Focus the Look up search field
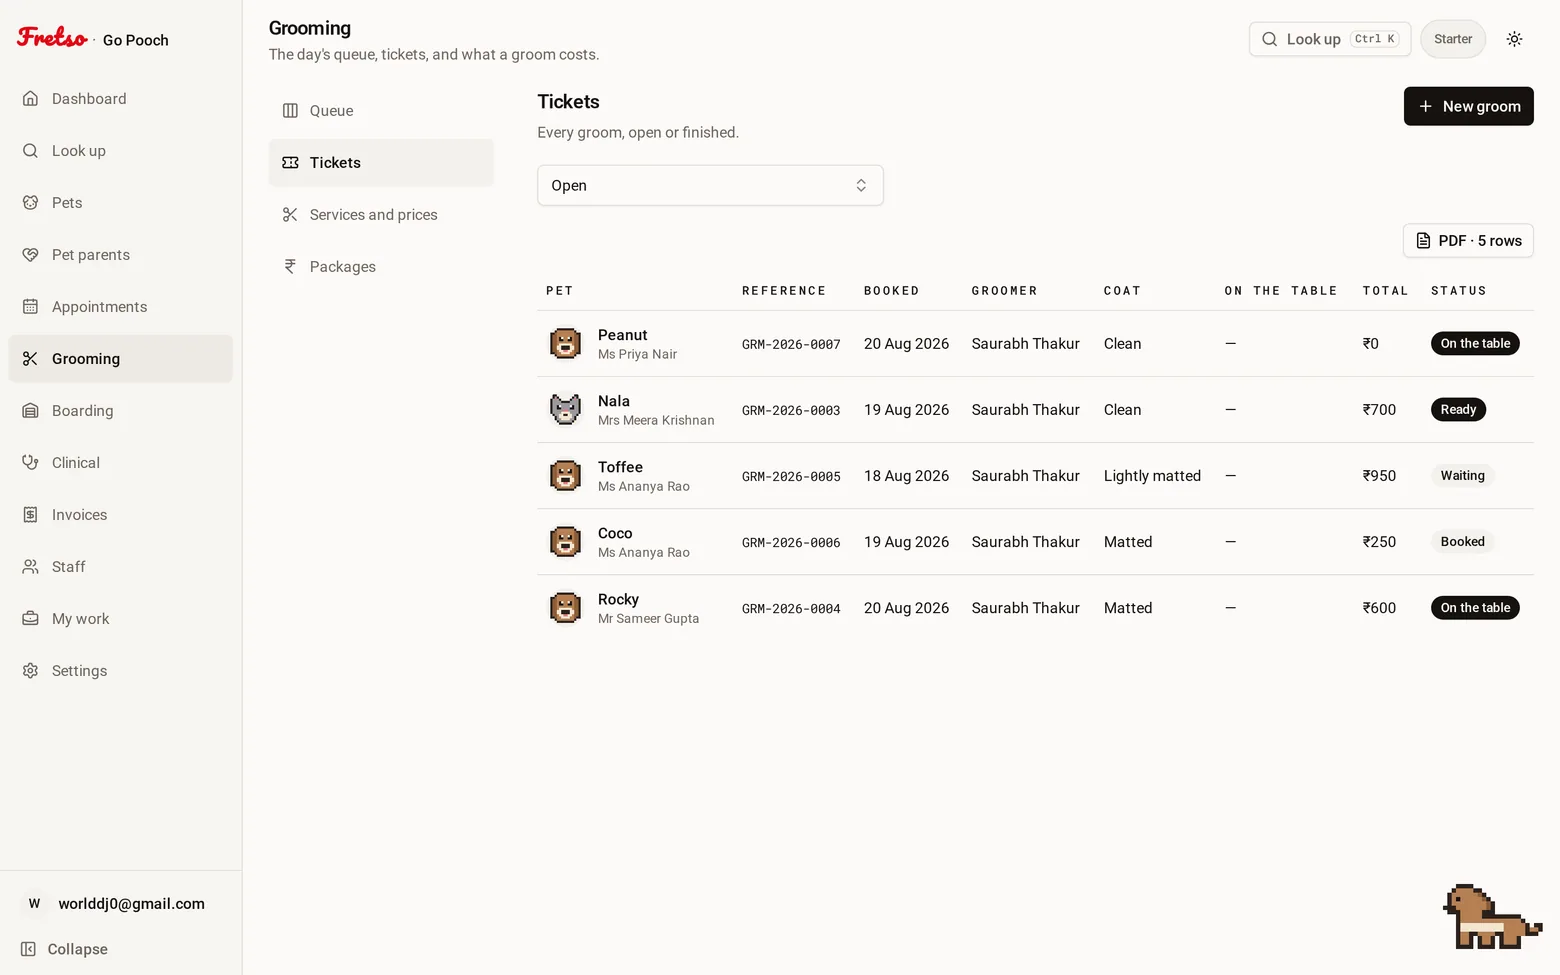1560x975 pixels. click(1330, 39)
